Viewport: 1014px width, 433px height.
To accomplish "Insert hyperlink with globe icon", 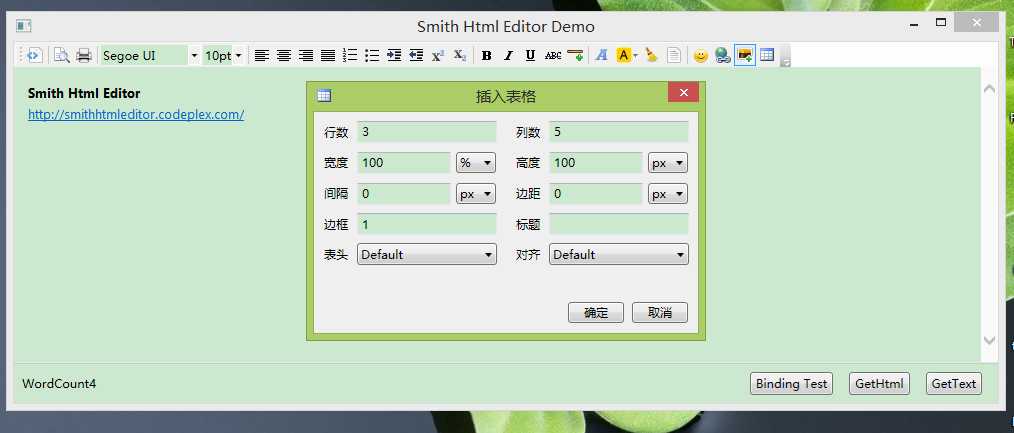I will [722, 56].
